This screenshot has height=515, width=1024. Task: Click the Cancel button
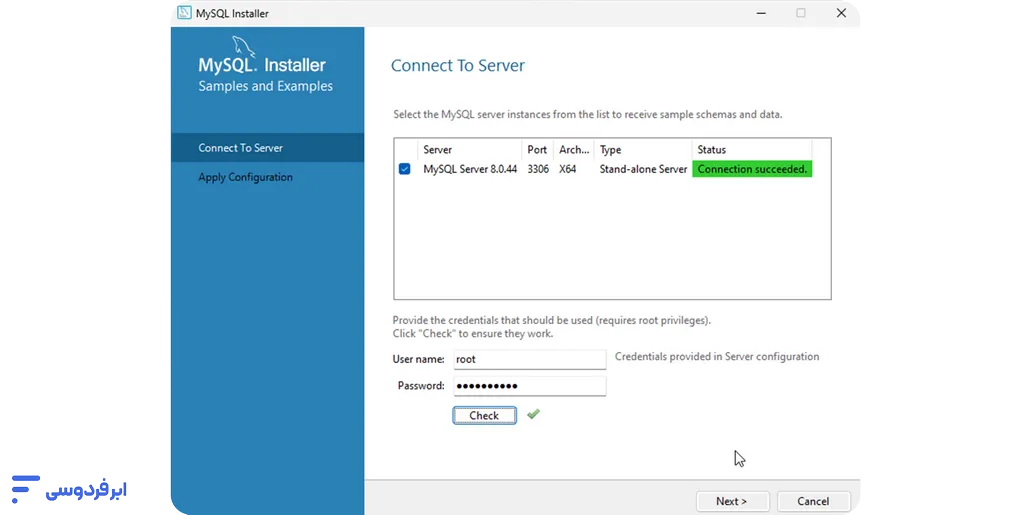813,501
